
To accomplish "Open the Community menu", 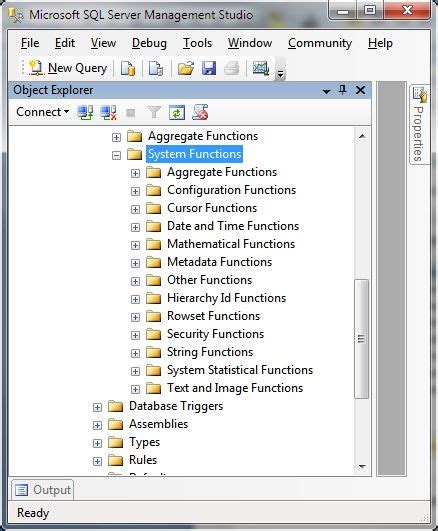I will (x=320, y=43).
